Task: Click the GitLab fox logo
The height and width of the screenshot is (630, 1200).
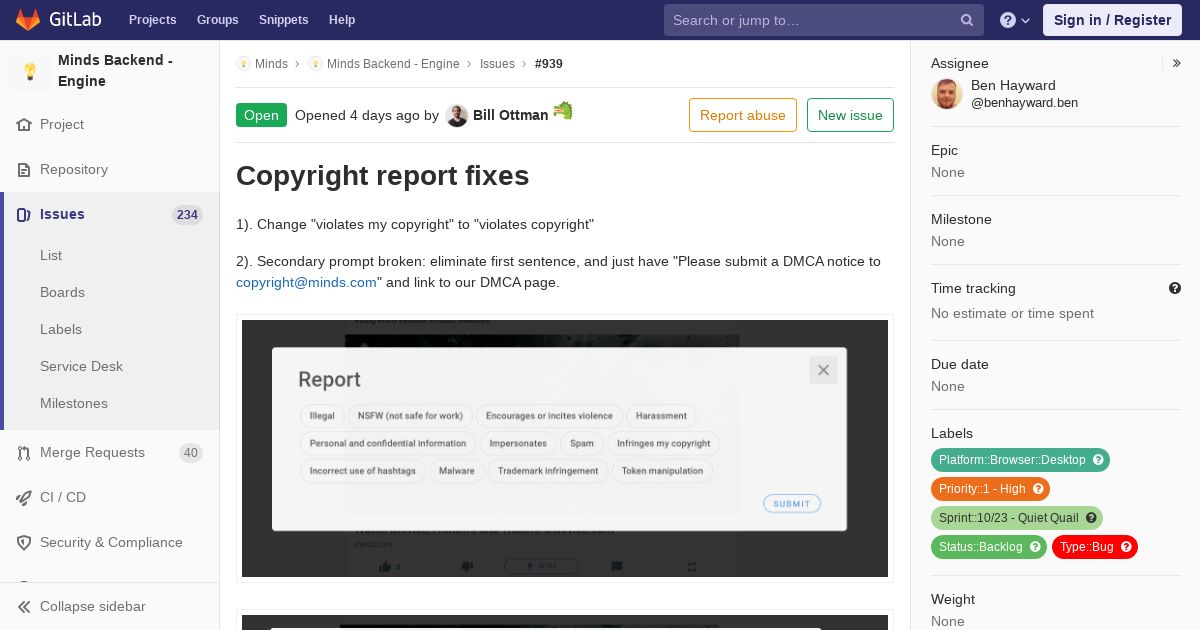Action: pyautogui.click(x=28, y=19)
